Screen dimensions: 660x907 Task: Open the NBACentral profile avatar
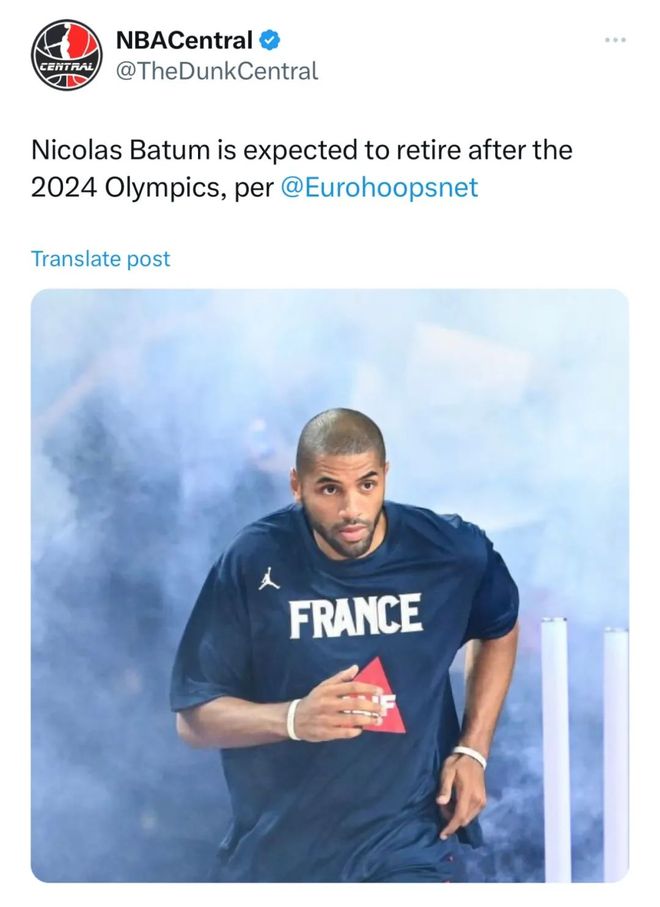tap(67, 55)
